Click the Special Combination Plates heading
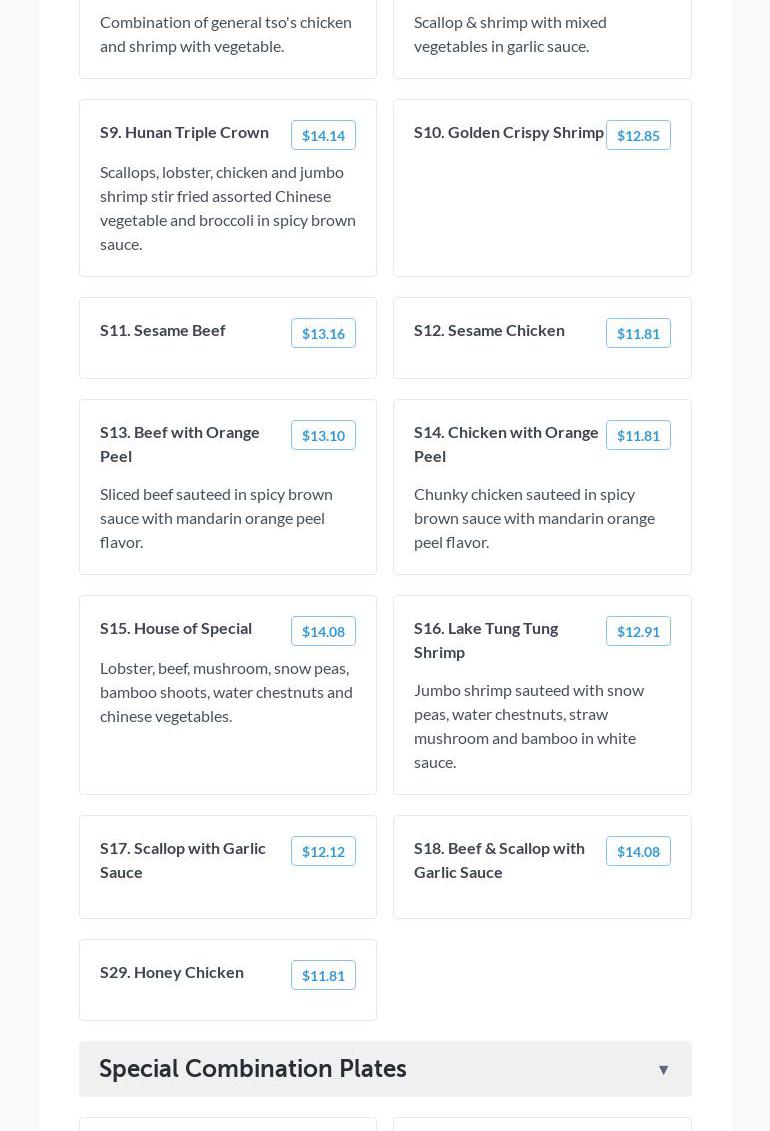Image resolution: width=770 pixels, height=1131 pixels. 252,1069
